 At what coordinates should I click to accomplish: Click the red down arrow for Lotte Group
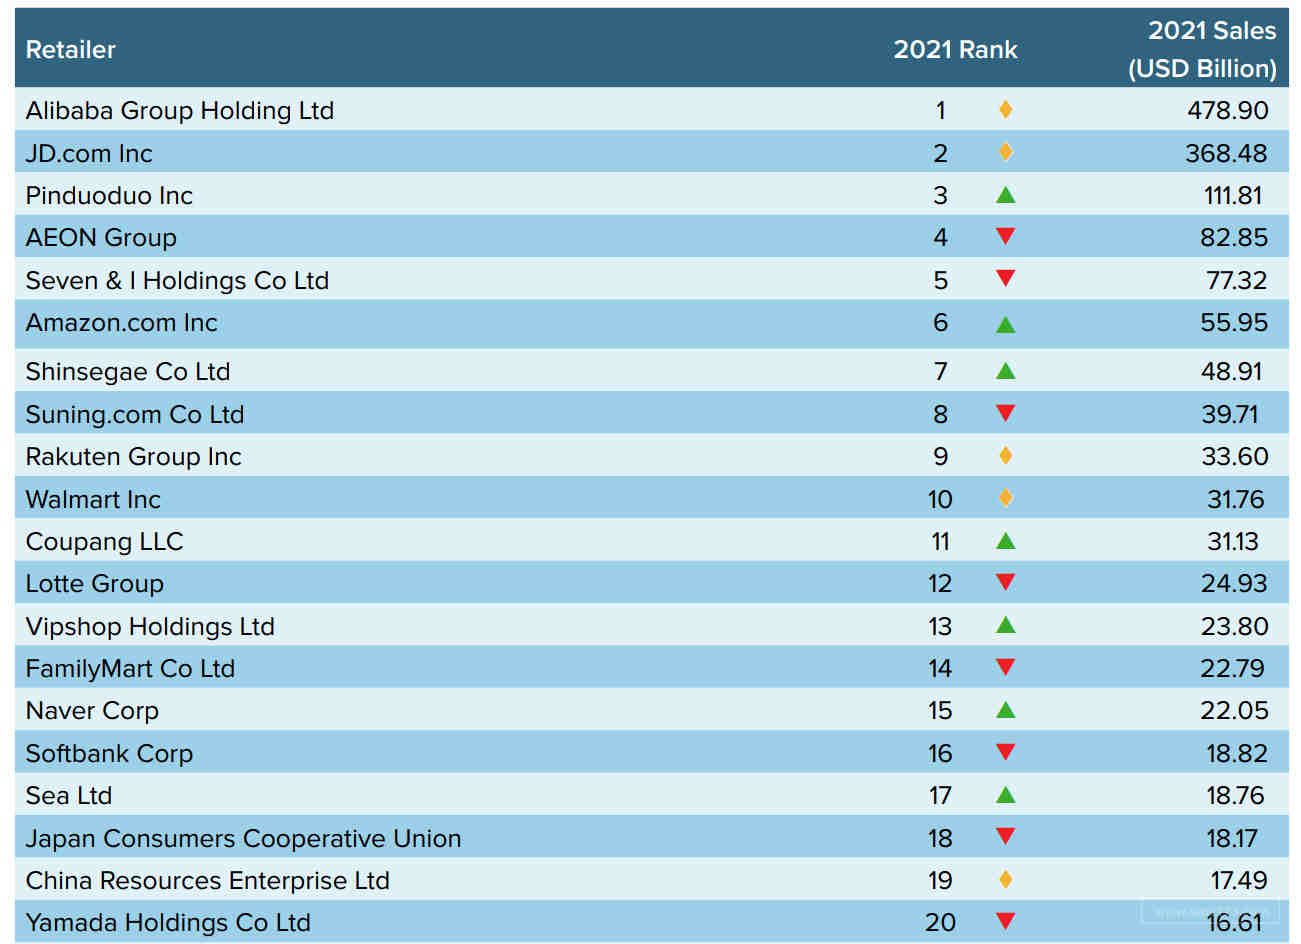point(1006,582)
